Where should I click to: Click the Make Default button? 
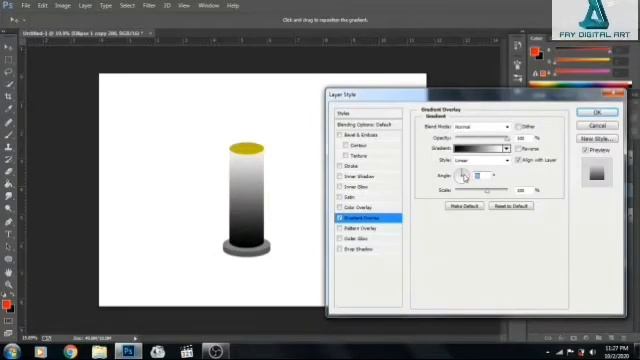tap(464, 206)
